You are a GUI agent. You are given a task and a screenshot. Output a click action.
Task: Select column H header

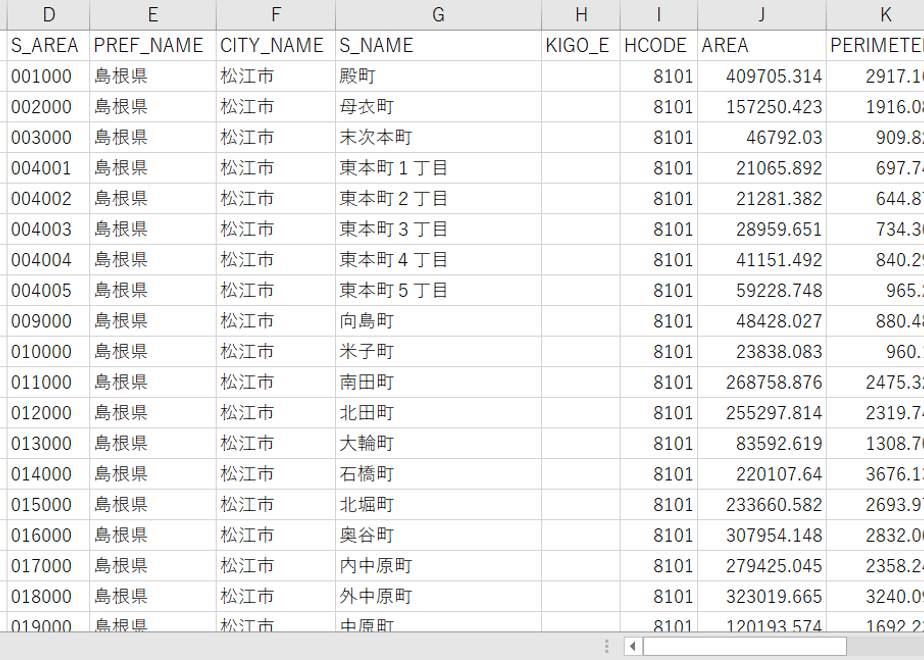point(581,15)
